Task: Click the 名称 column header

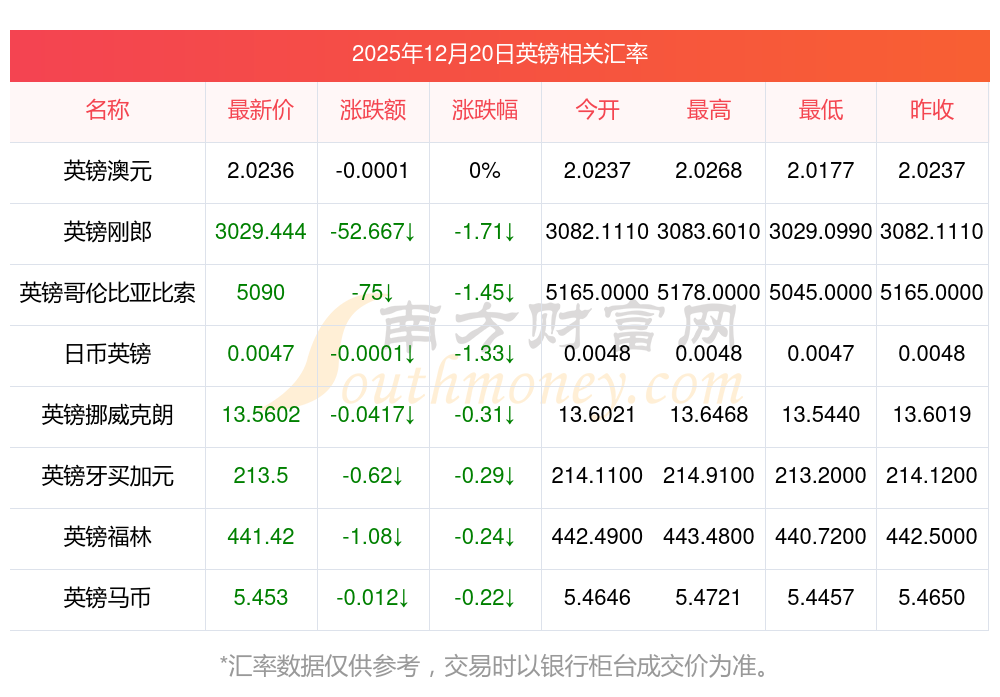Action: pos(107,111)
